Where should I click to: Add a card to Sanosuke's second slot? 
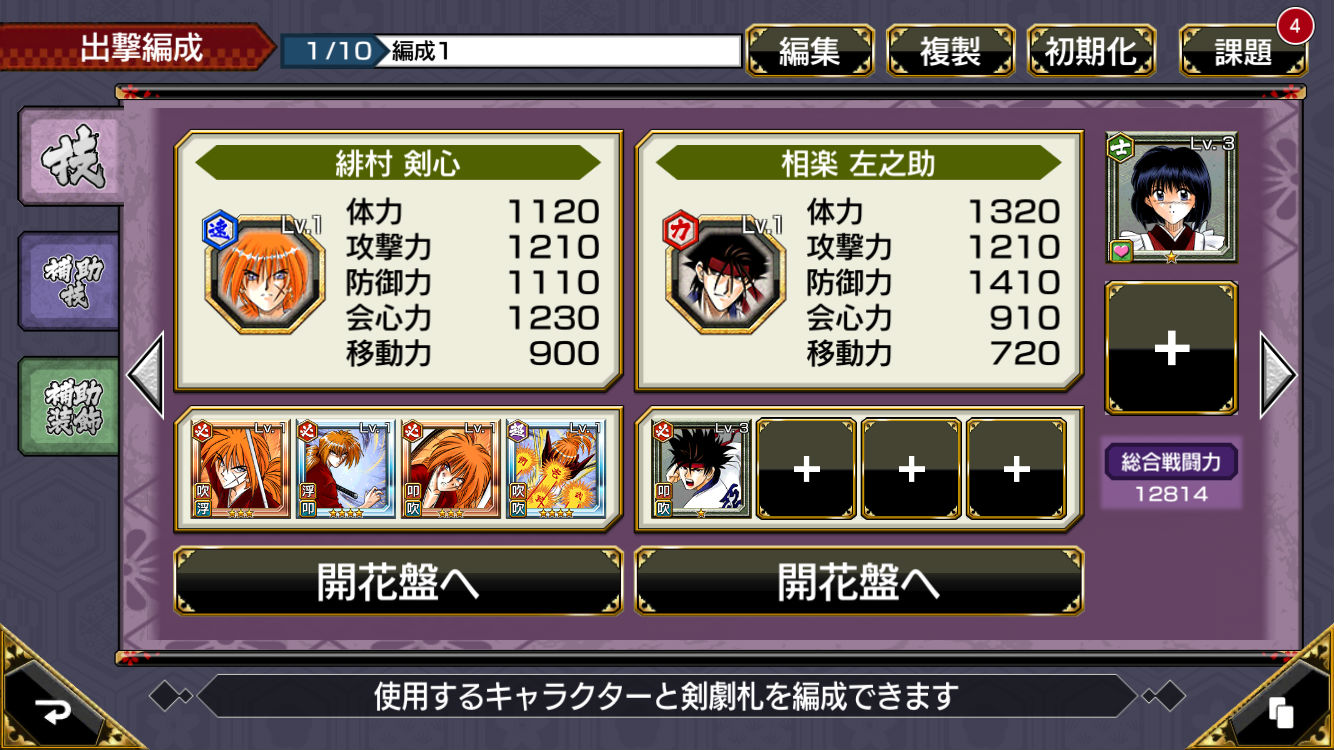(x=806, y=468)
